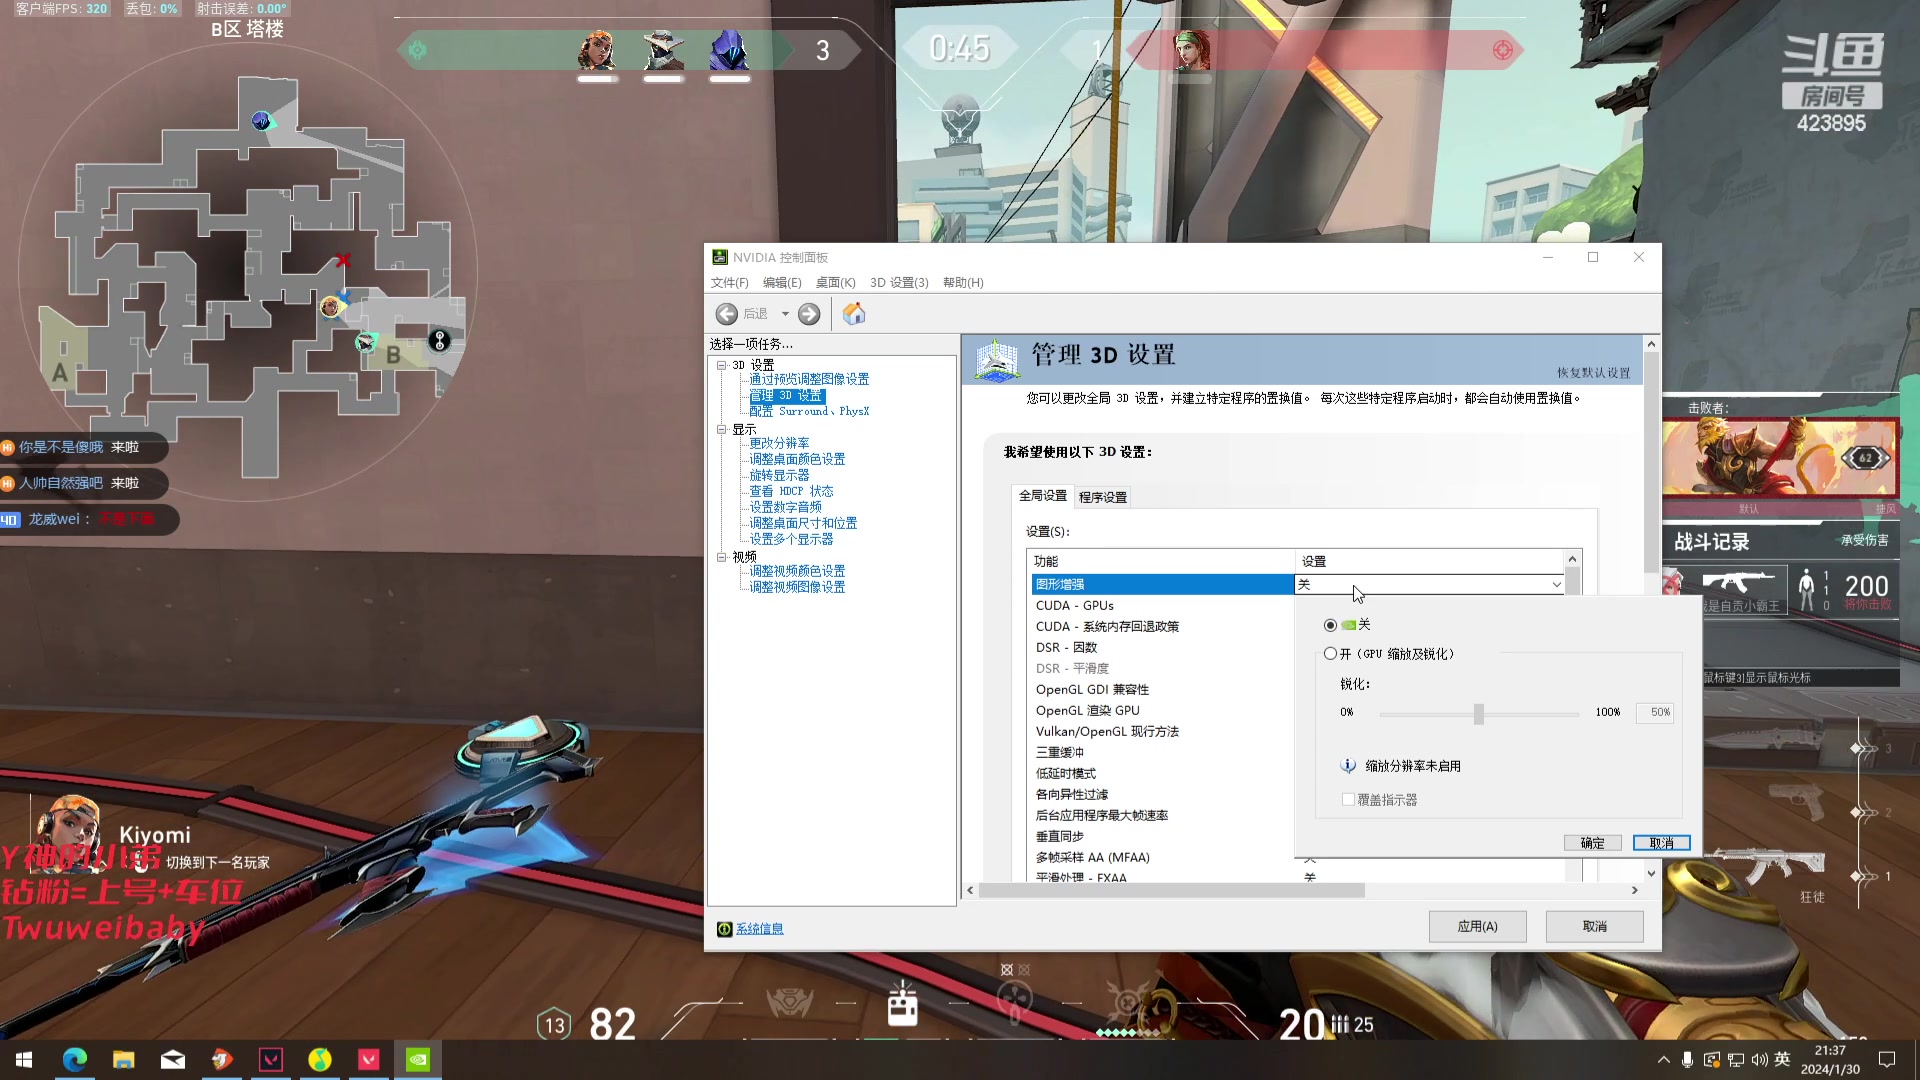
Task: Open 调整桌面尺寸和位置 in task tree
Action: [803, 524]
